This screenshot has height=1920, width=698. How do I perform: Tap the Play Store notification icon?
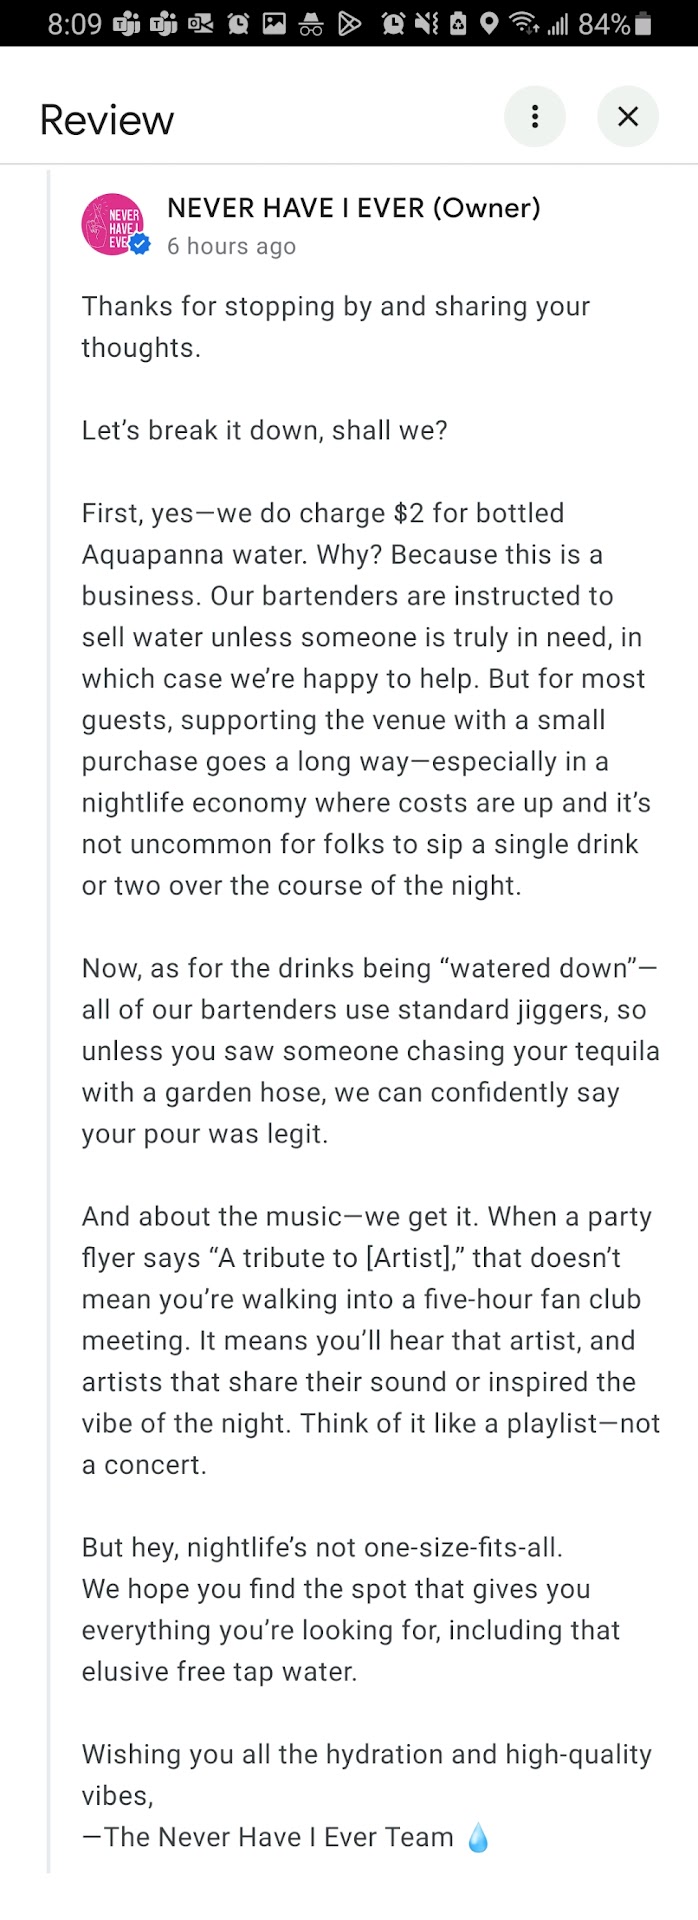click(349, 23)
